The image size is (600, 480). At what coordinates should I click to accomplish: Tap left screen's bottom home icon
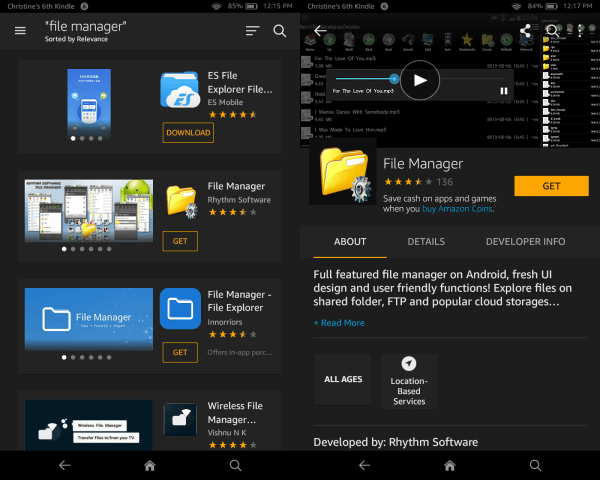click(x=150, y=465)
